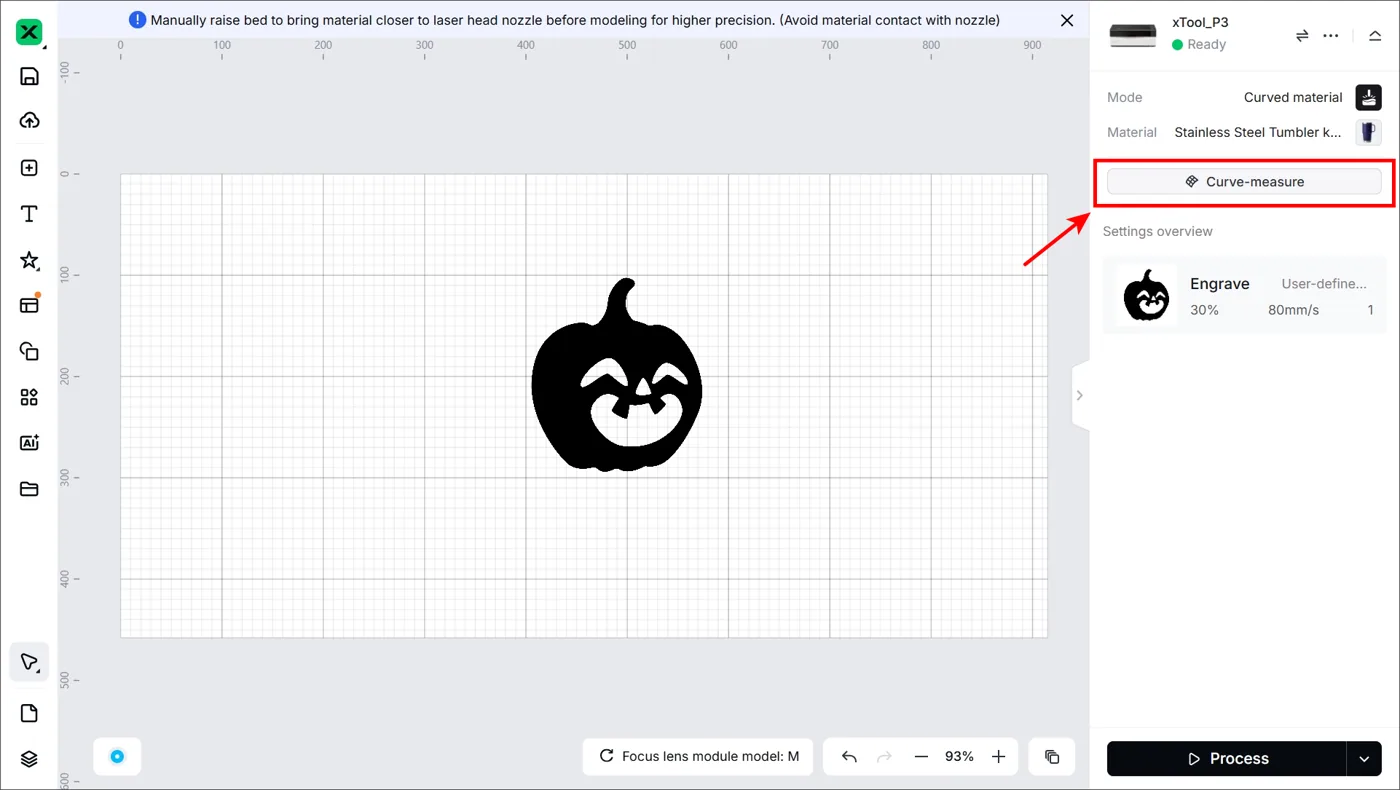Change Curved material mode icon
The width and height of the screenshot is (1400, 790).
pyautogui.click(x=1368, y=97)
